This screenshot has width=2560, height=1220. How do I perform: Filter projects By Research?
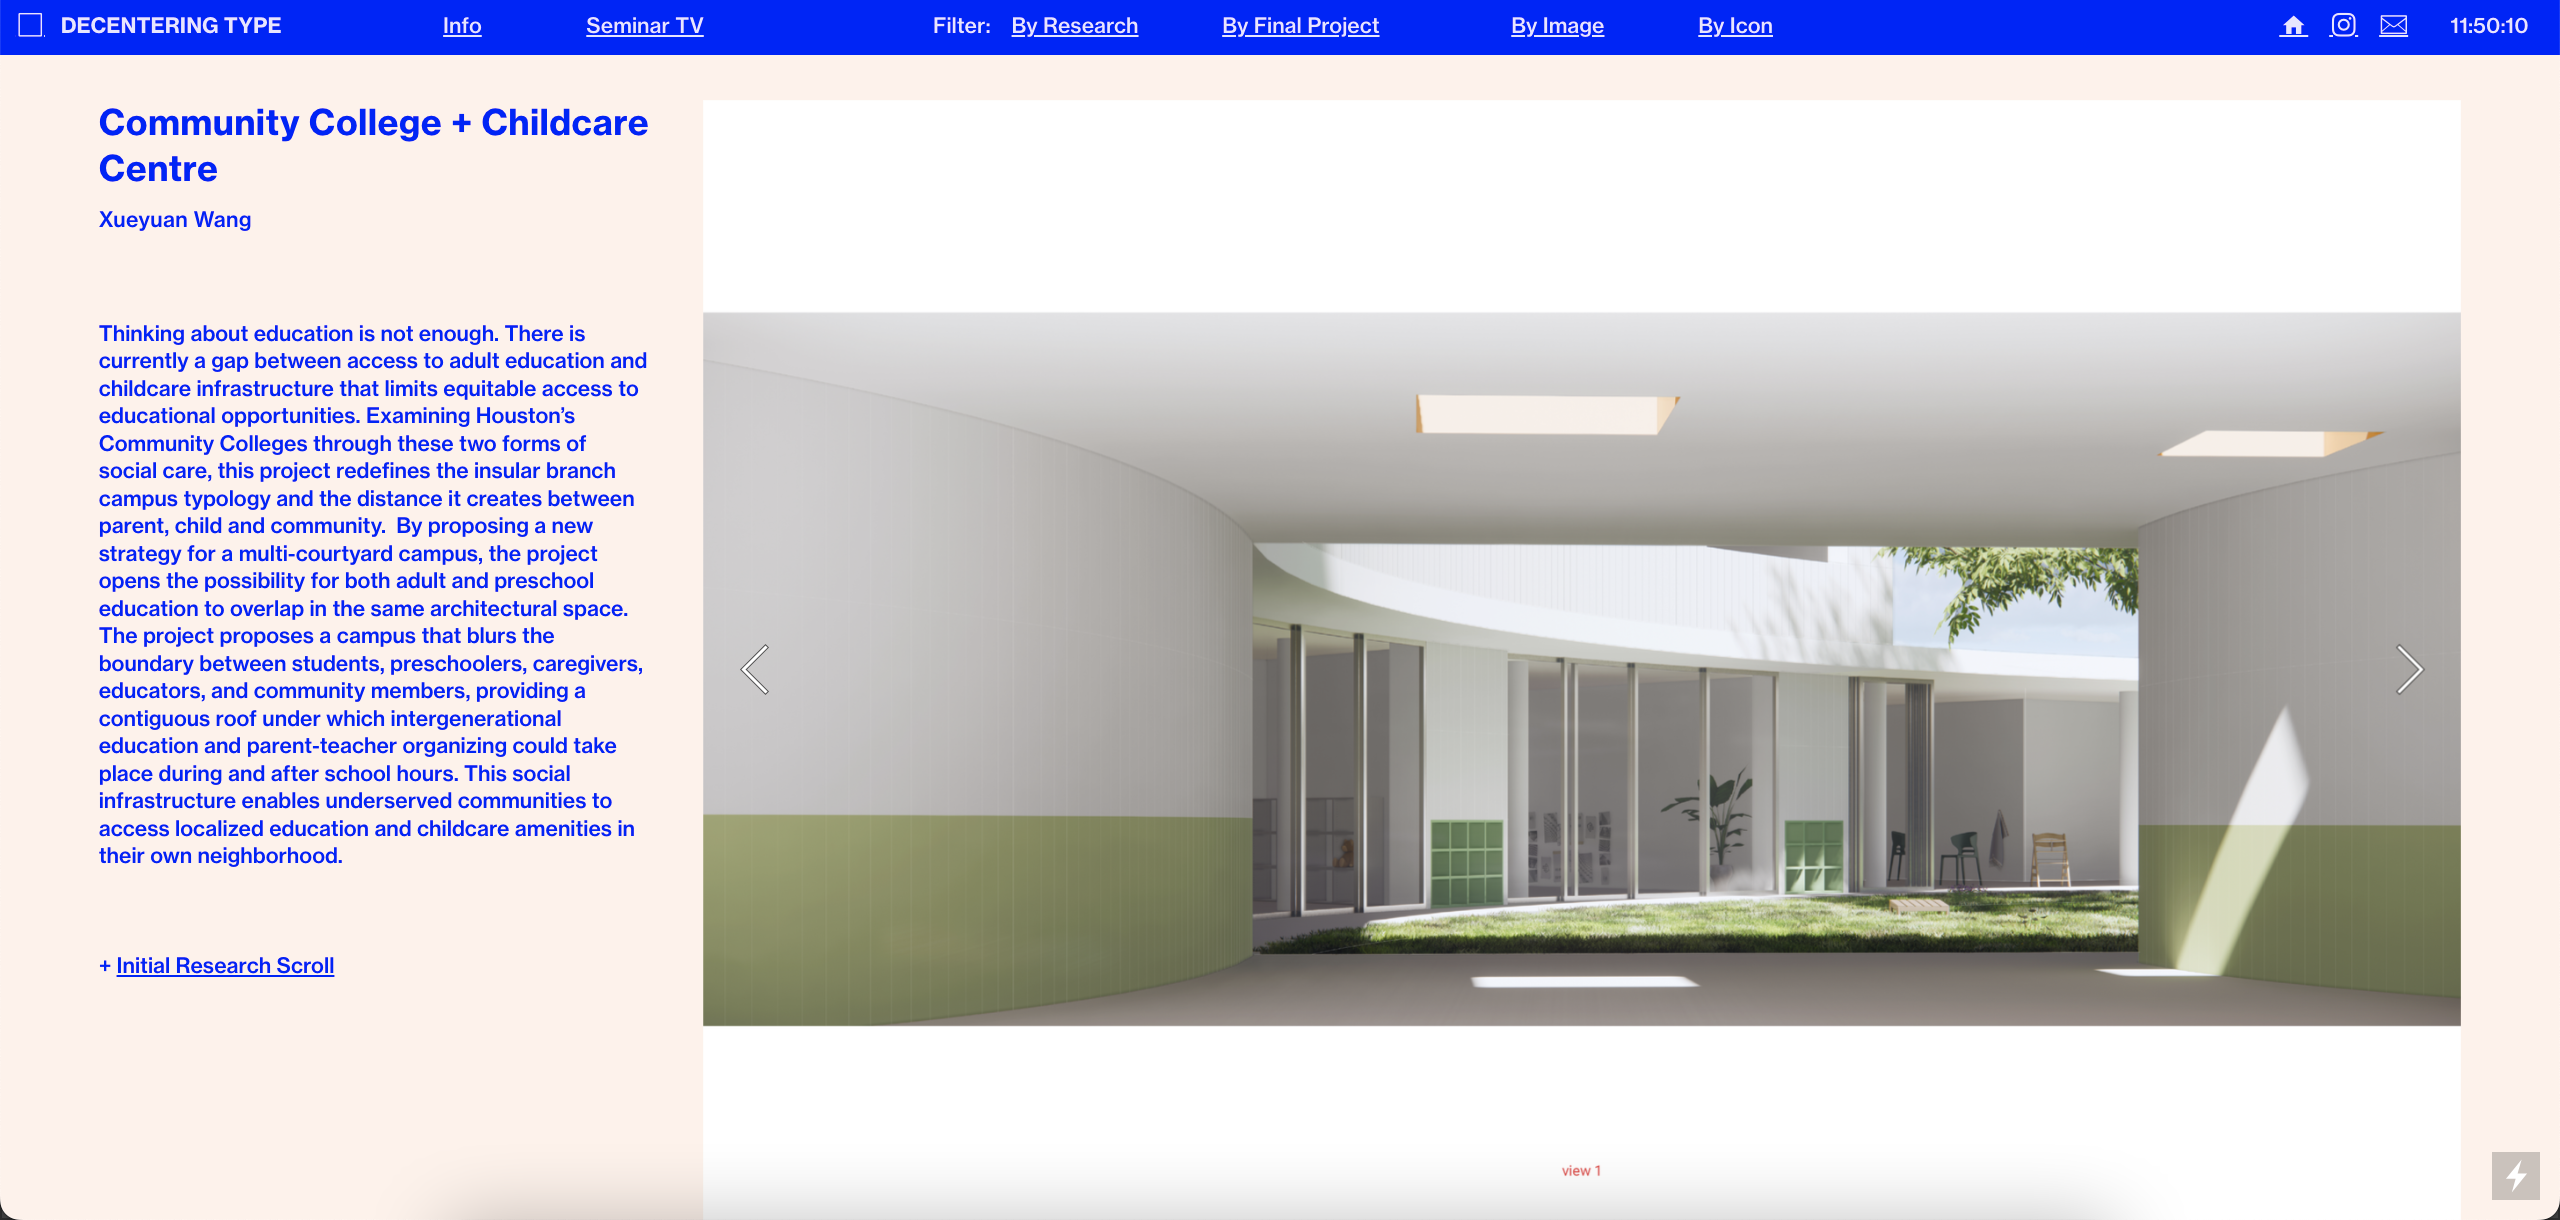click(x=1074, y=26)
